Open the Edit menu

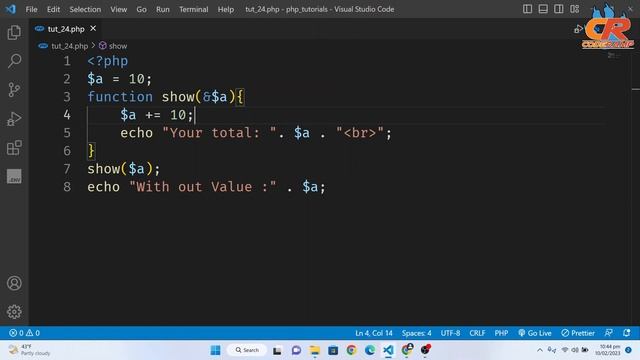pos(53,9)
